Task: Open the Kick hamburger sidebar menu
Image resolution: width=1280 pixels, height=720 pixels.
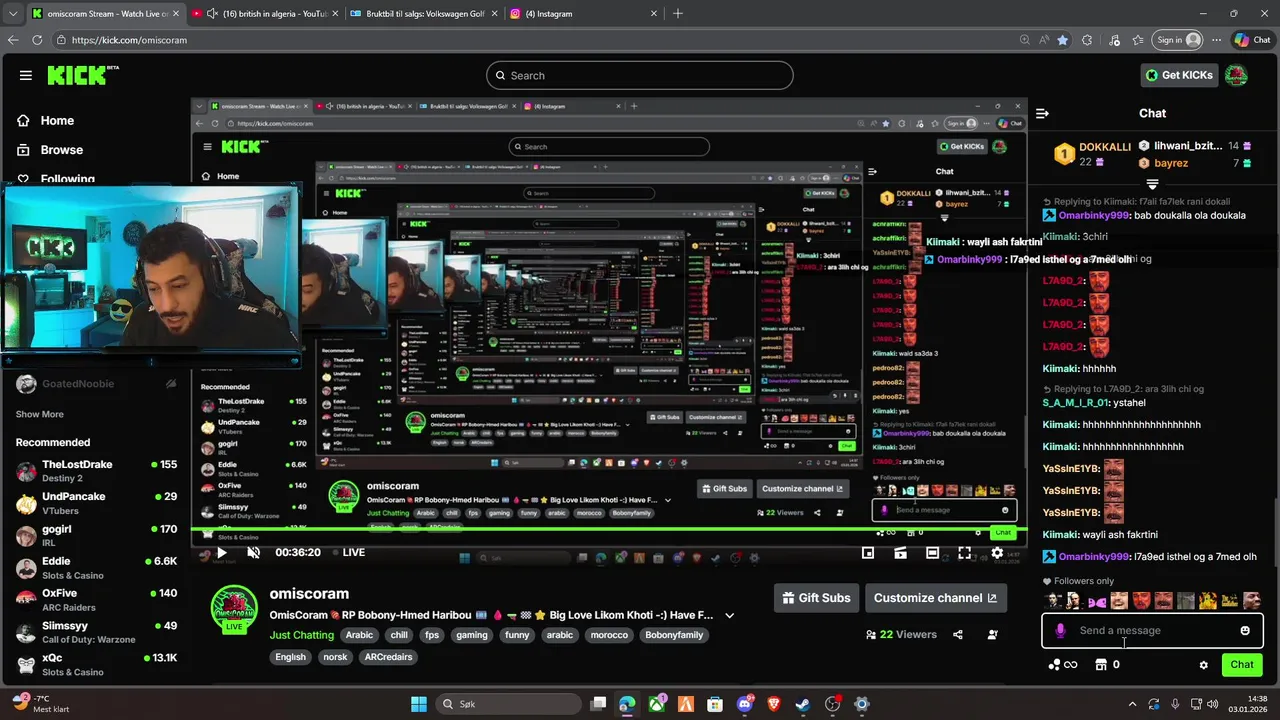Action: tap(26, 75)
